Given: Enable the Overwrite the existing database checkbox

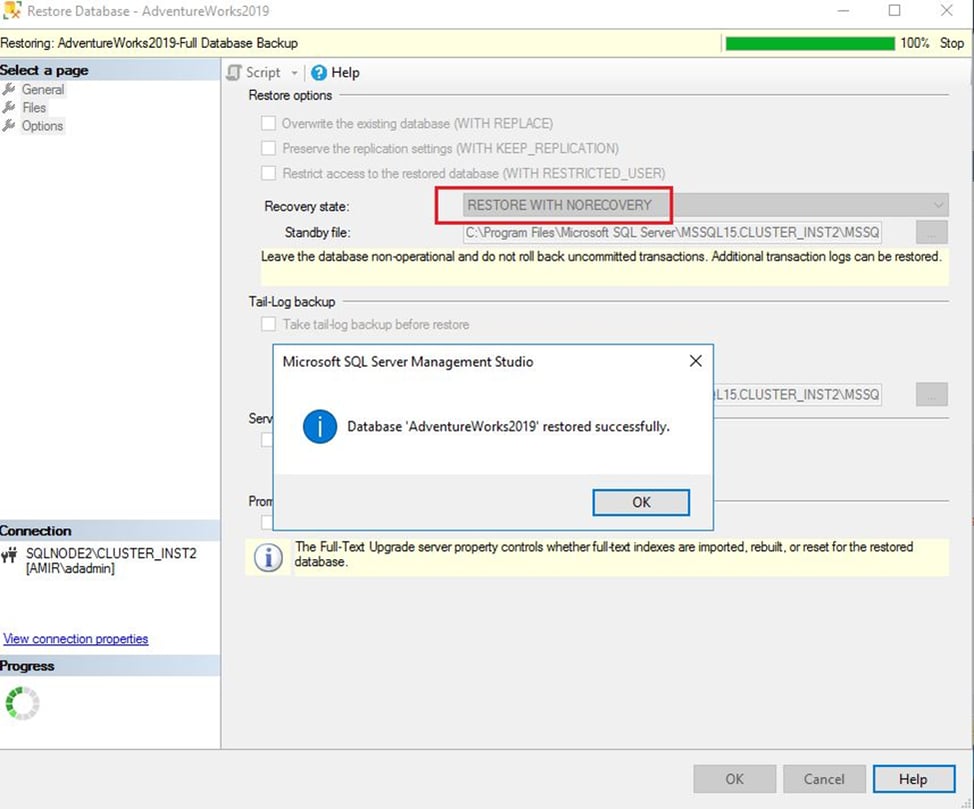Looking at the screenshot, I should 268,122.
